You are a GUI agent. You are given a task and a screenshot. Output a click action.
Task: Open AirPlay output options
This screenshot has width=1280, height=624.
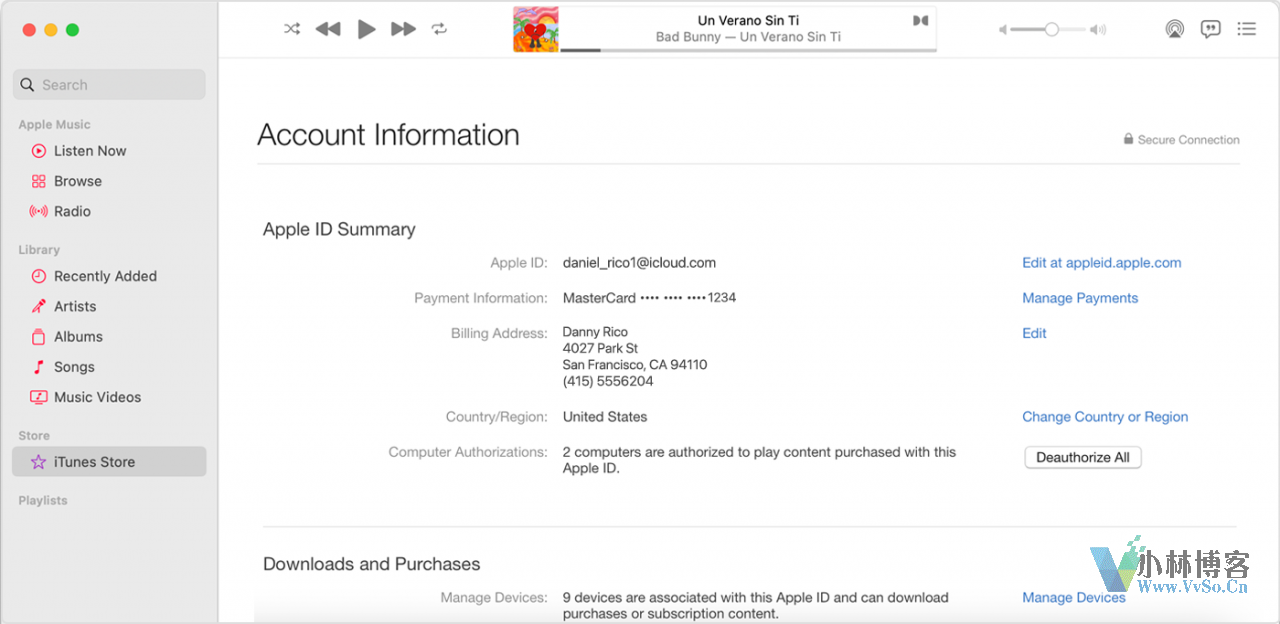tap(1175, 29)
